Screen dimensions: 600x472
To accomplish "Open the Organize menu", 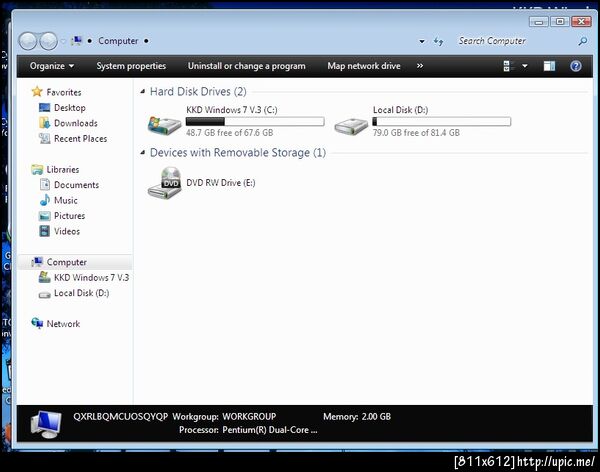I will [x=52, y=66].
